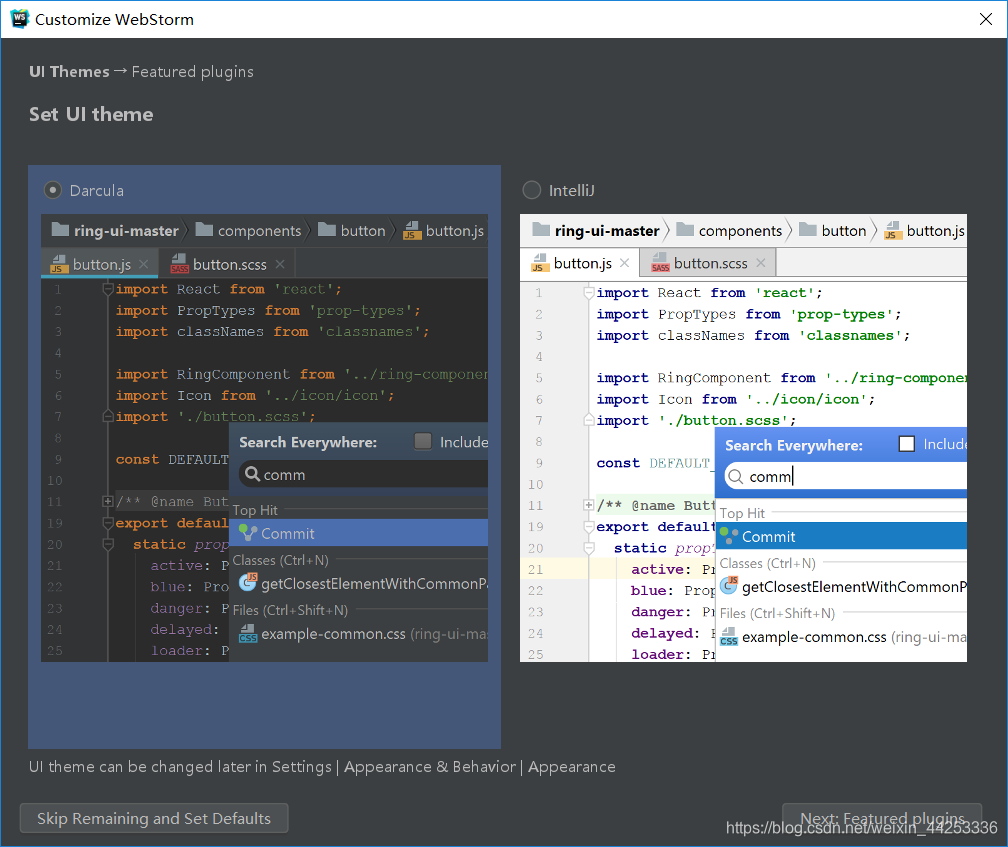
Task: Click the WebStorm logo in title bar
Action: pos(19,19)
